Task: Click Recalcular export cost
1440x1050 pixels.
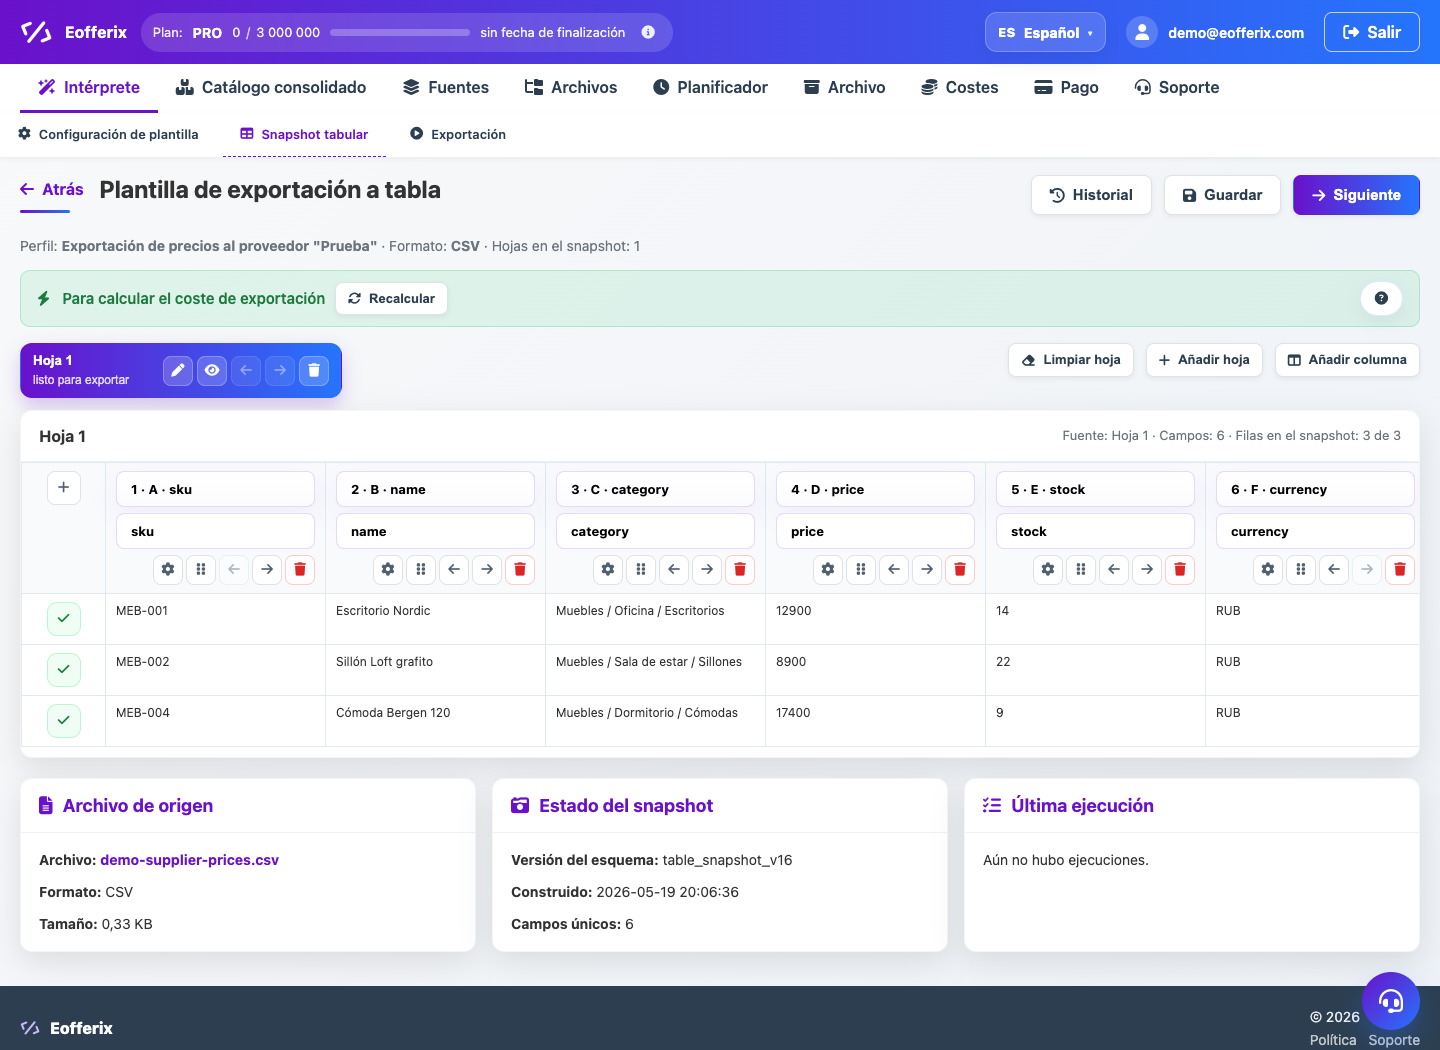Action: pos(391,298)
